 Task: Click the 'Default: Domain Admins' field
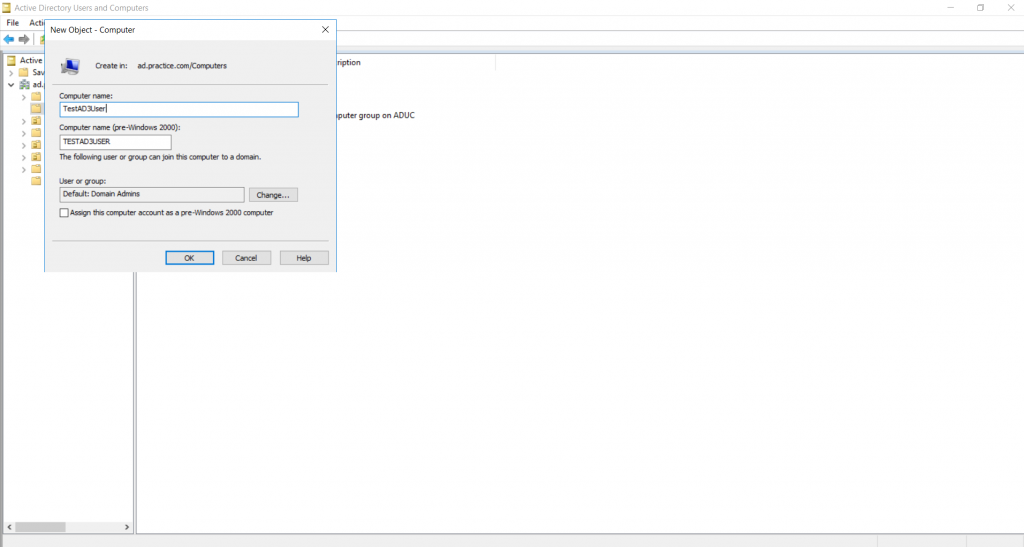click(x=152, y=195)
